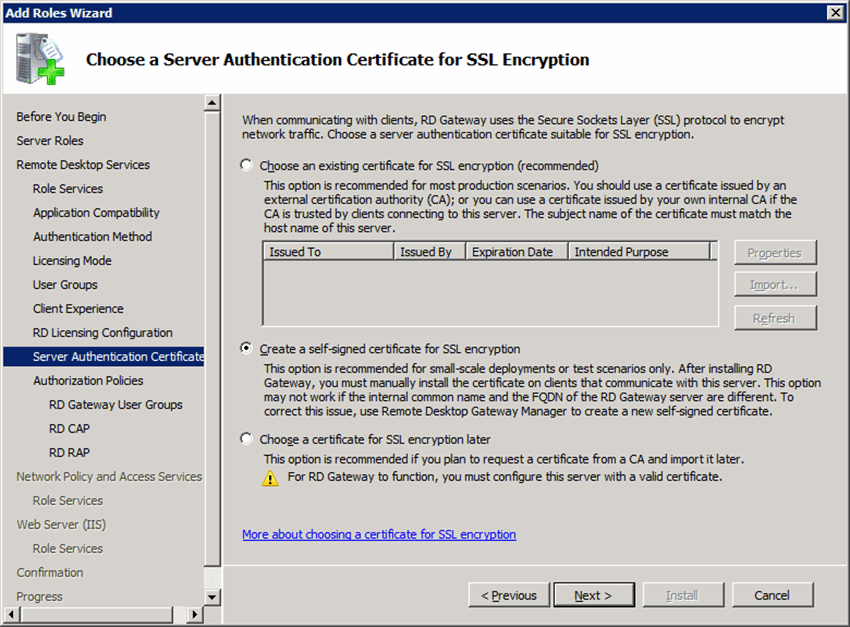850x627 pixels.
Task: Go to the Confirmation step
Action: [50, 572]
